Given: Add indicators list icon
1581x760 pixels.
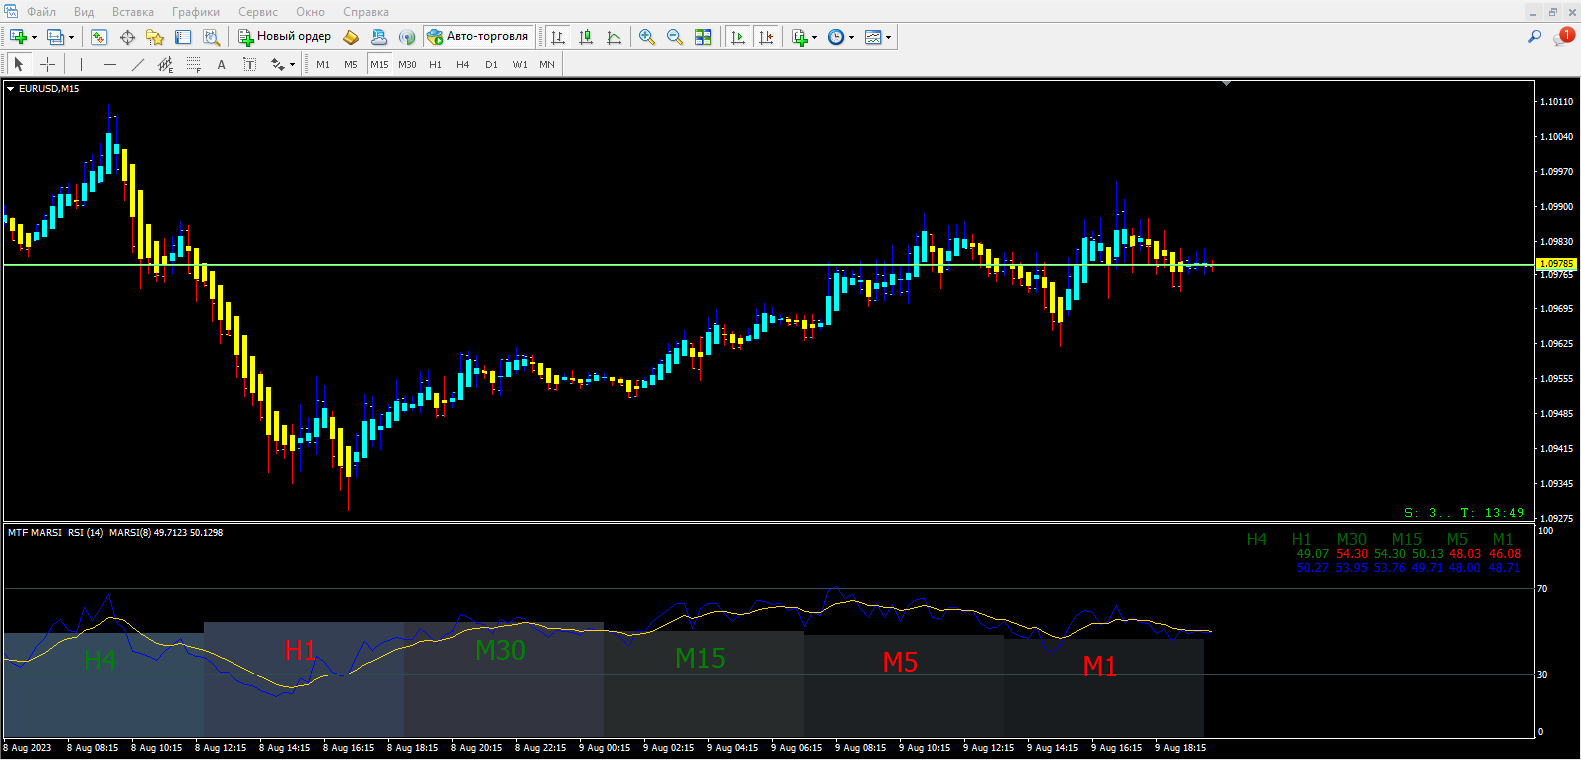Looking at the screenshot, I should tap(799, 37).
